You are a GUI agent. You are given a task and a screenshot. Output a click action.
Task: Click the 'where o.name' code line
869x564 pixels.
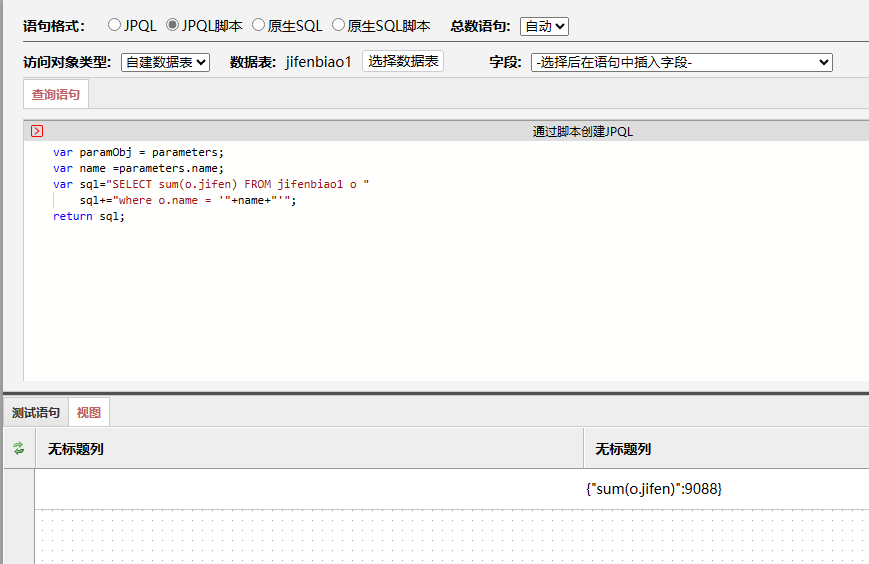(188, 201)
